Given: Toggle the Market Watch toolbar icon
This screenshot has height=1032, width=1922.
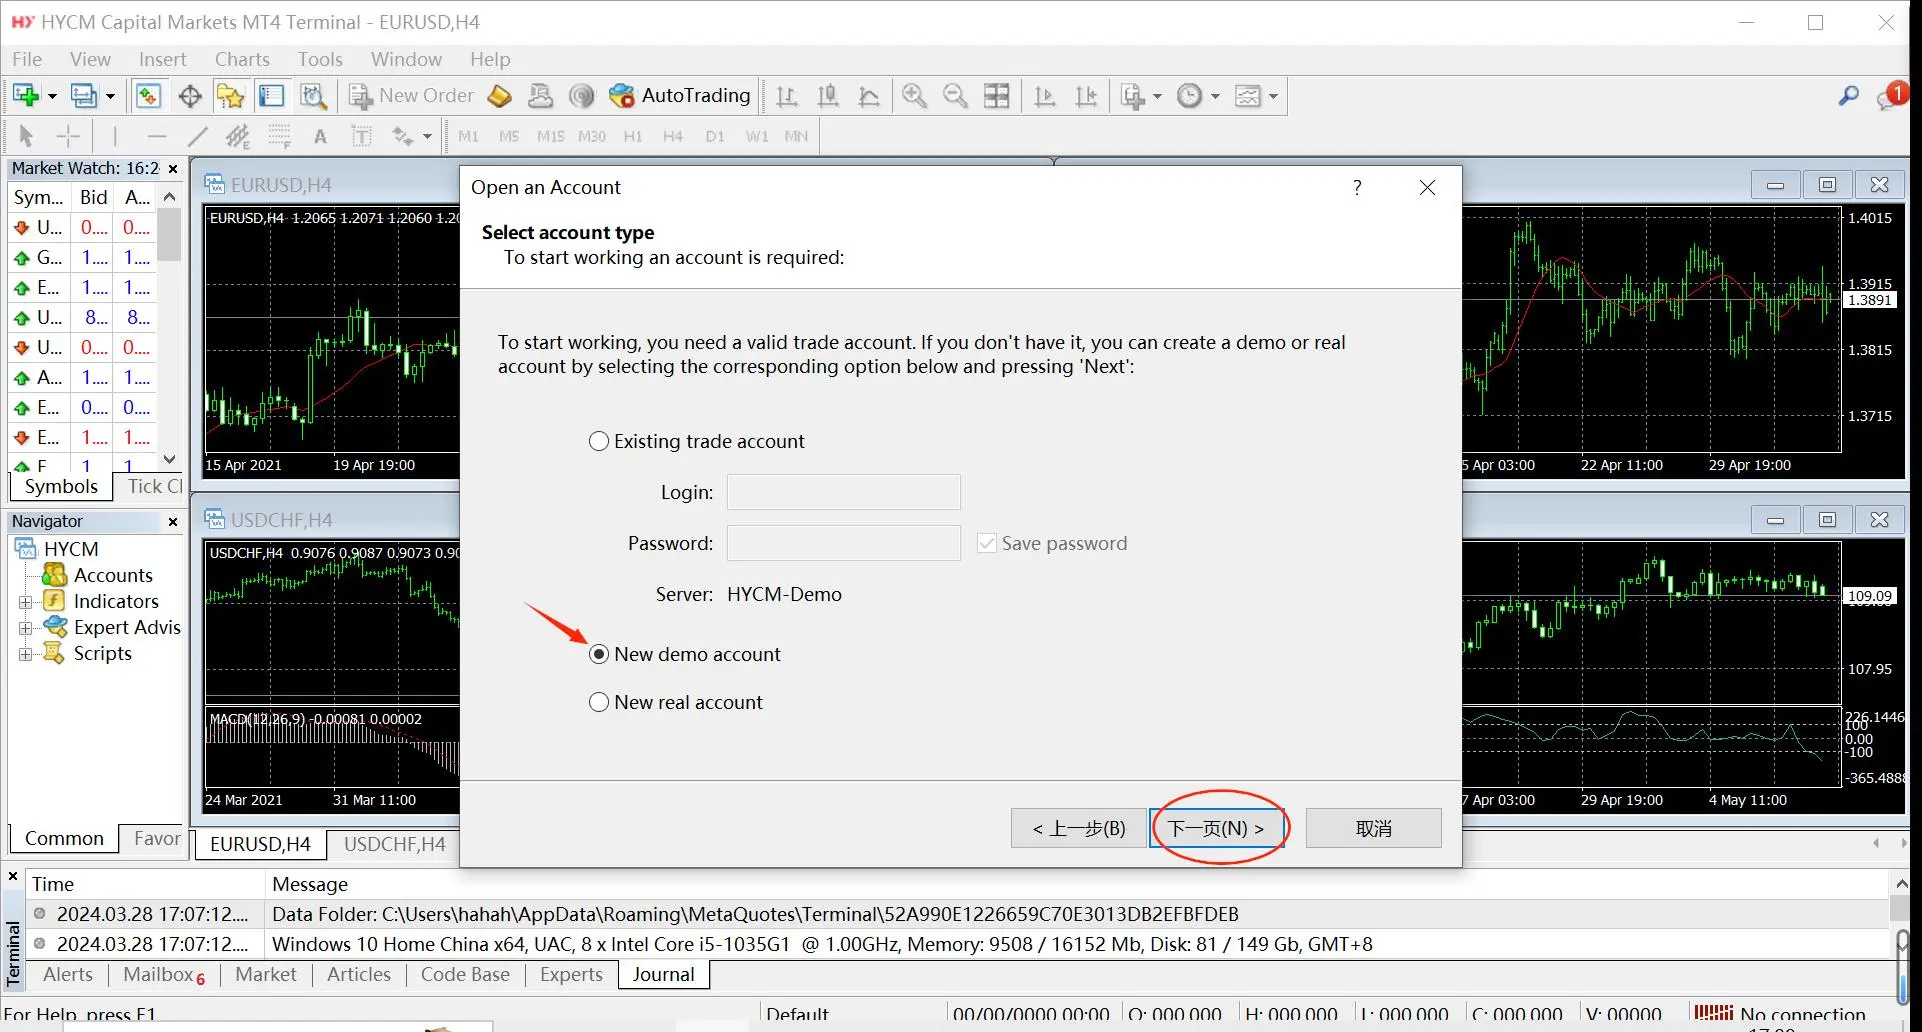Looking at the screenshot, I should click(x=148, y=96).
